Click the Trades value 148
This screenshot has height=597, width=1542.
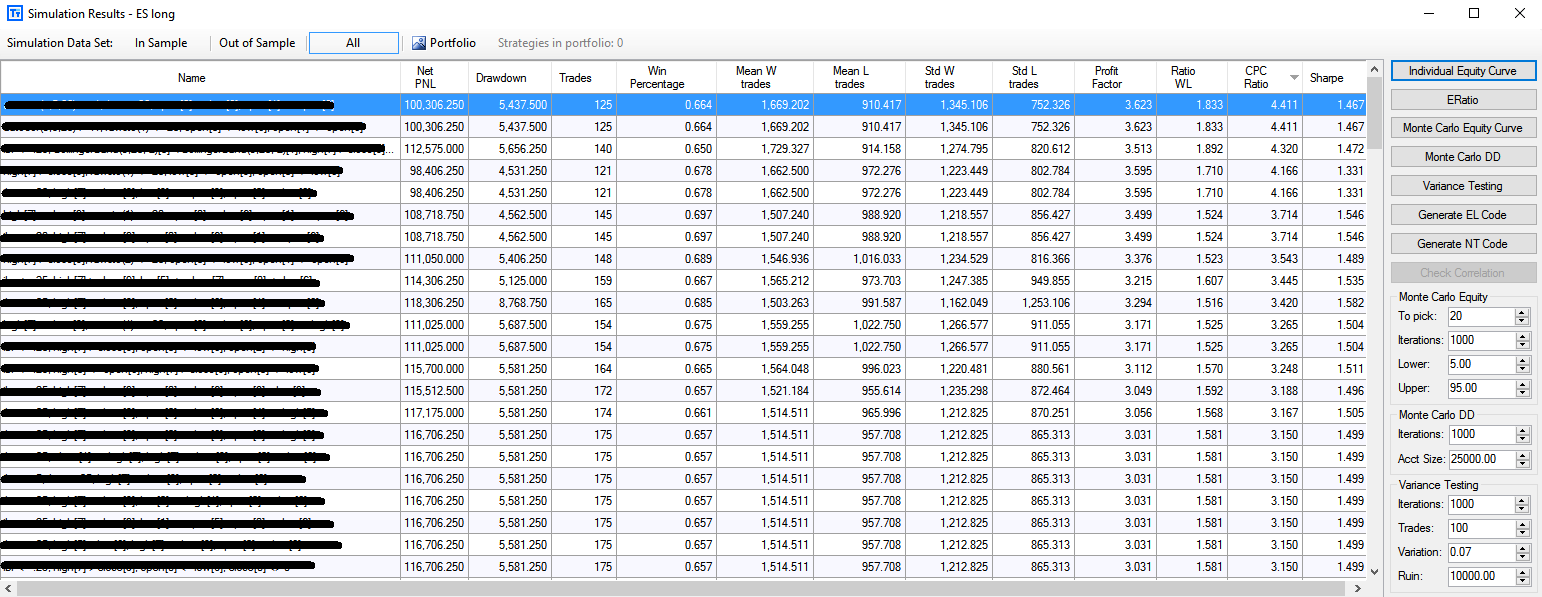(x=585, y=259)
